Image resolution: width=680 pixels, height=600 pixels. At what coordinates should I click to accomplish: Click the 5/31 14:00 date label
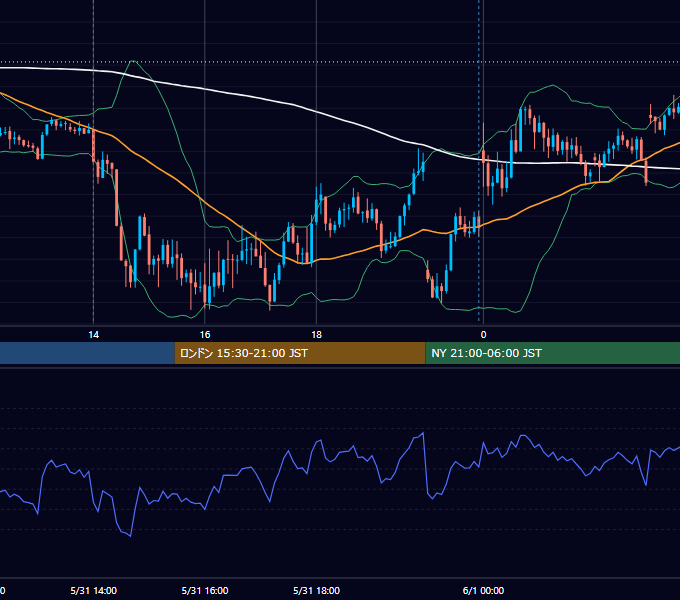(94, 590)
